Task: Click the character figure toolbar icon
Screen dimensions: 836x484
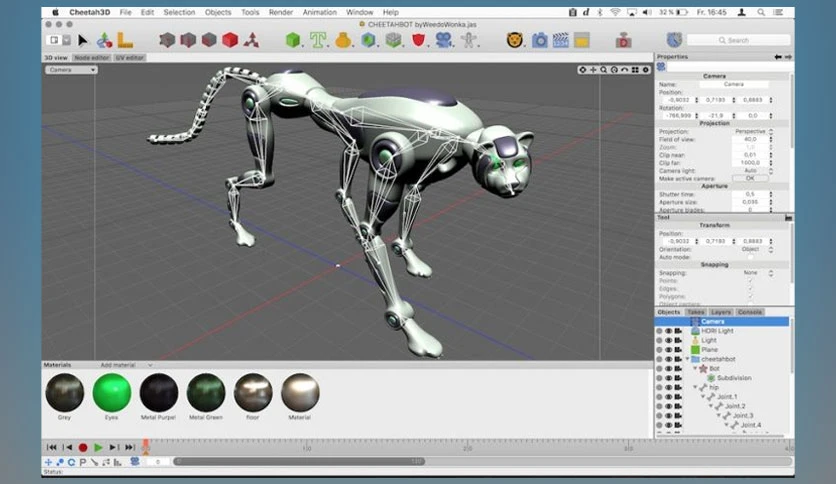Action: (x=469, y=40)
